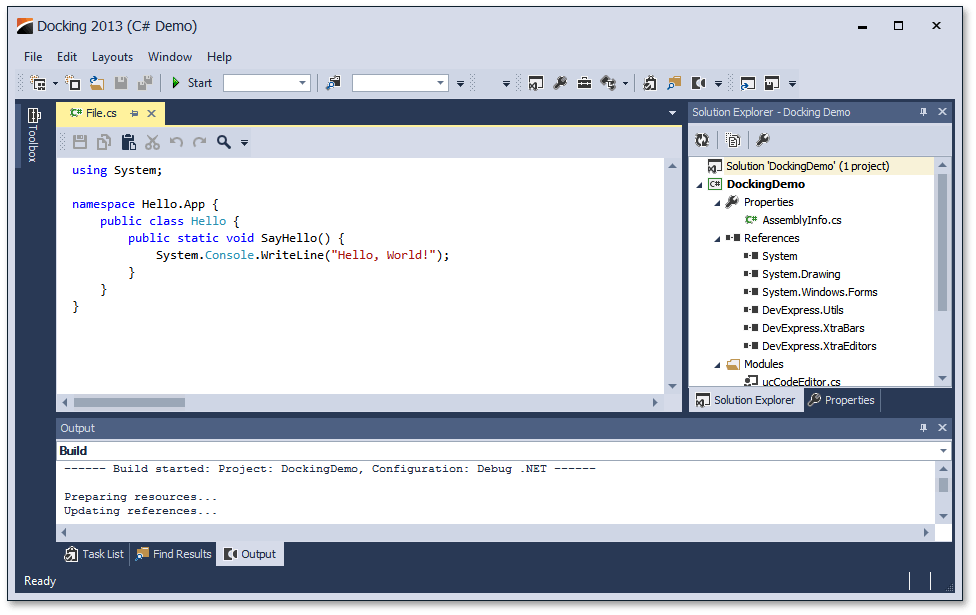Open the search magnifier in the editor toolbar
This screenshot has width=976, height=615.
tap(223, 142)
